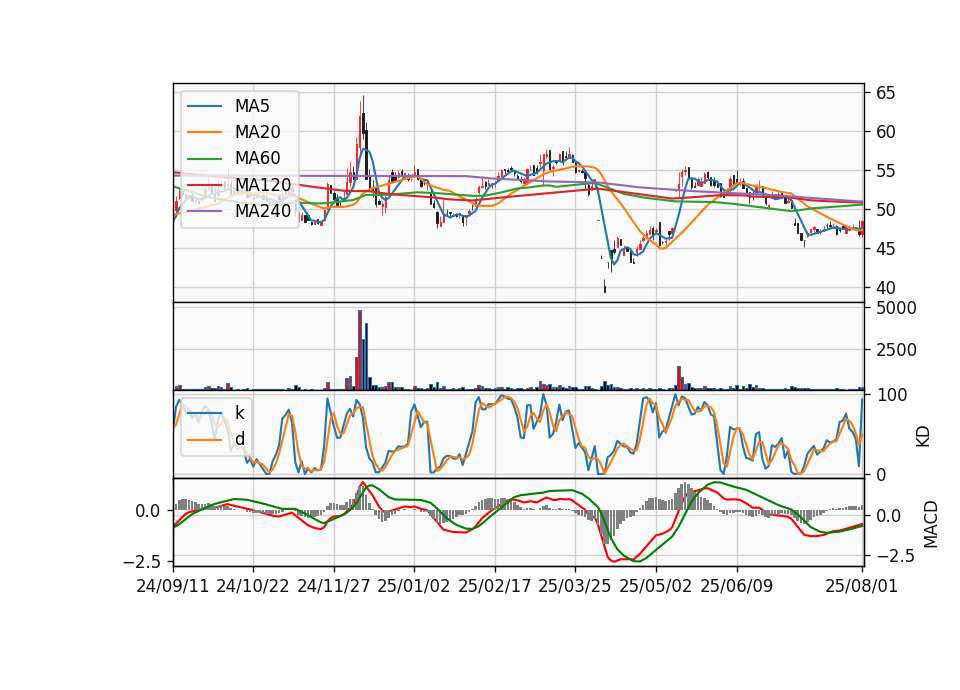Click the 25/02/17 date tick label

(x=495, y=586)
